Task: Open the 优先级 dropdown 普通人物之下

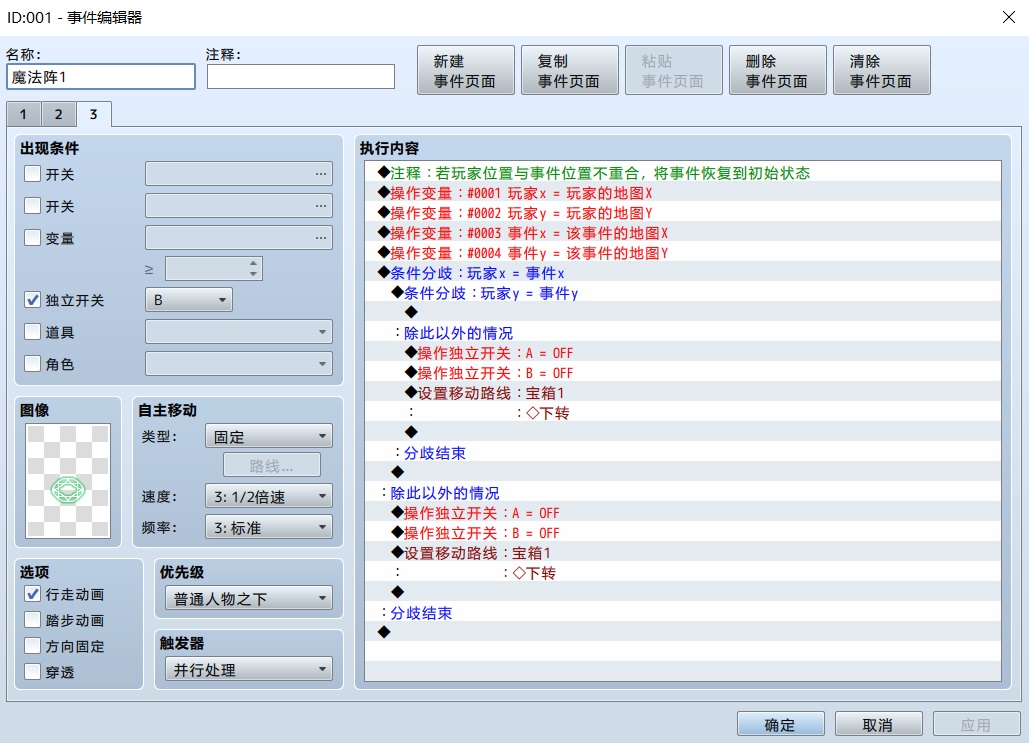Action: point(249,599)
